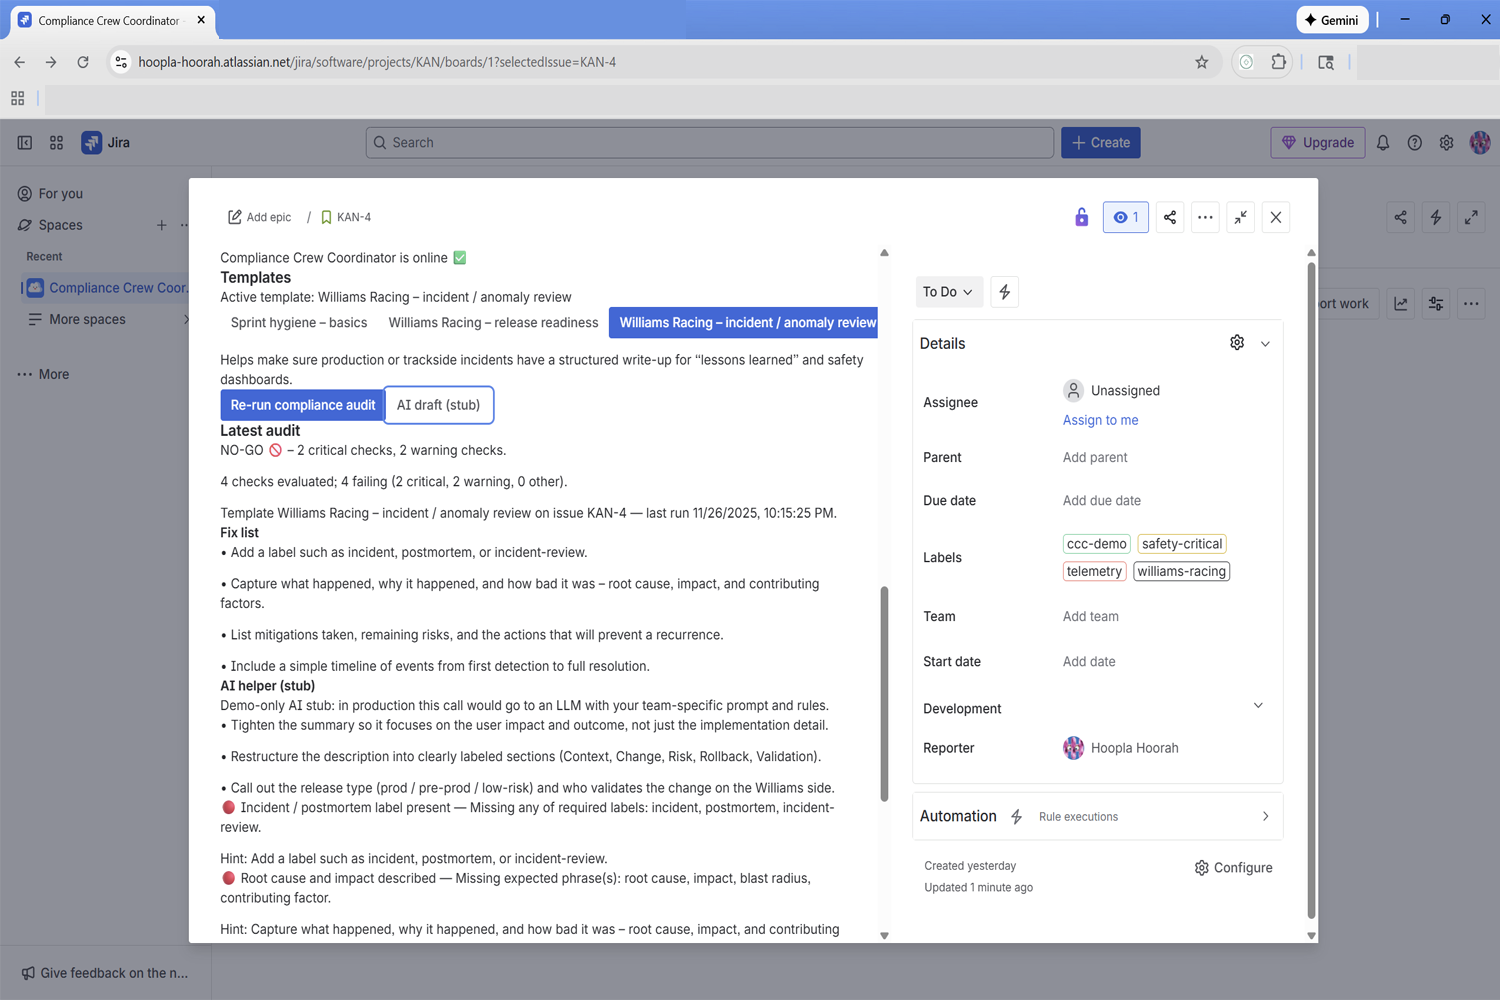Viewport: 1500px width, 1000px height.
Task: Click the description scroll down arrow
Action: coord(884,936)
